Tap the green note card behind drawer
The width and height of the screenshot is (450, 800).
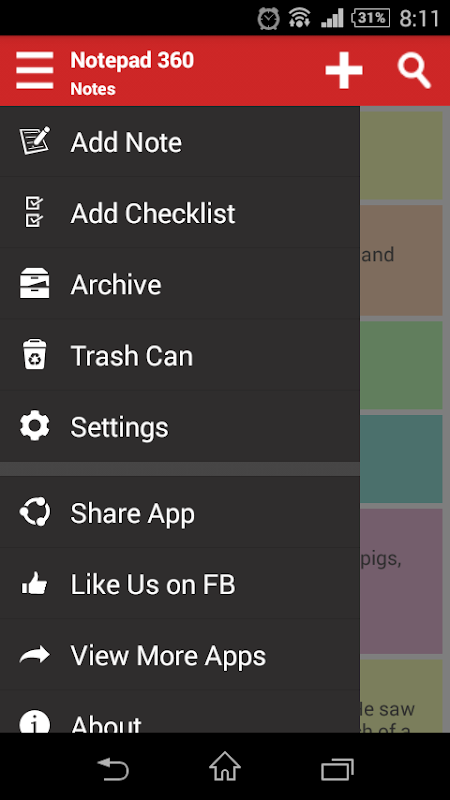pos(401,365)
